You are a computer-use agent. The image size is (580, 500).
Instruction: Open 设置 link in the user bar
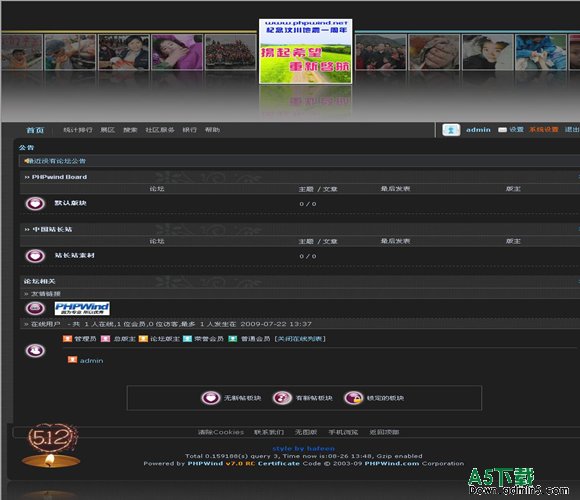click(x=516, y=130)
